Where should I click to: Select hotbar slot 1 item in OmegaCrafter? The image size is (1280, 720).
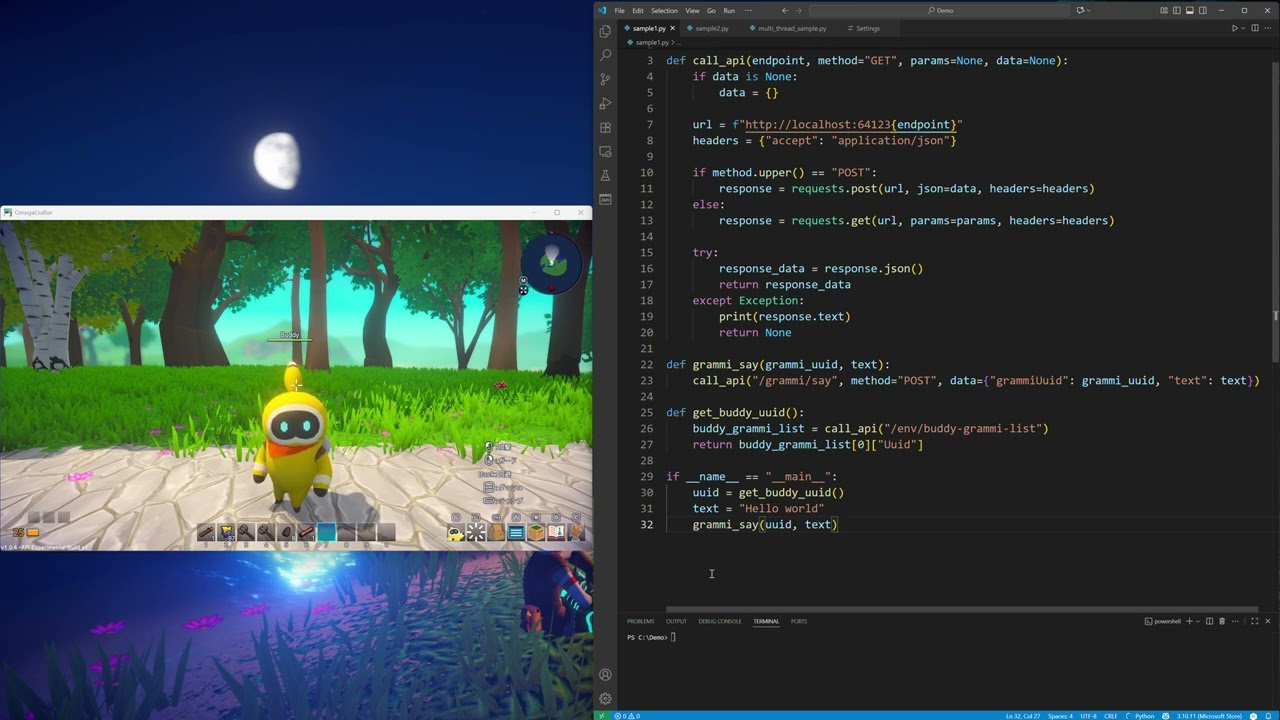click(206, 533)
